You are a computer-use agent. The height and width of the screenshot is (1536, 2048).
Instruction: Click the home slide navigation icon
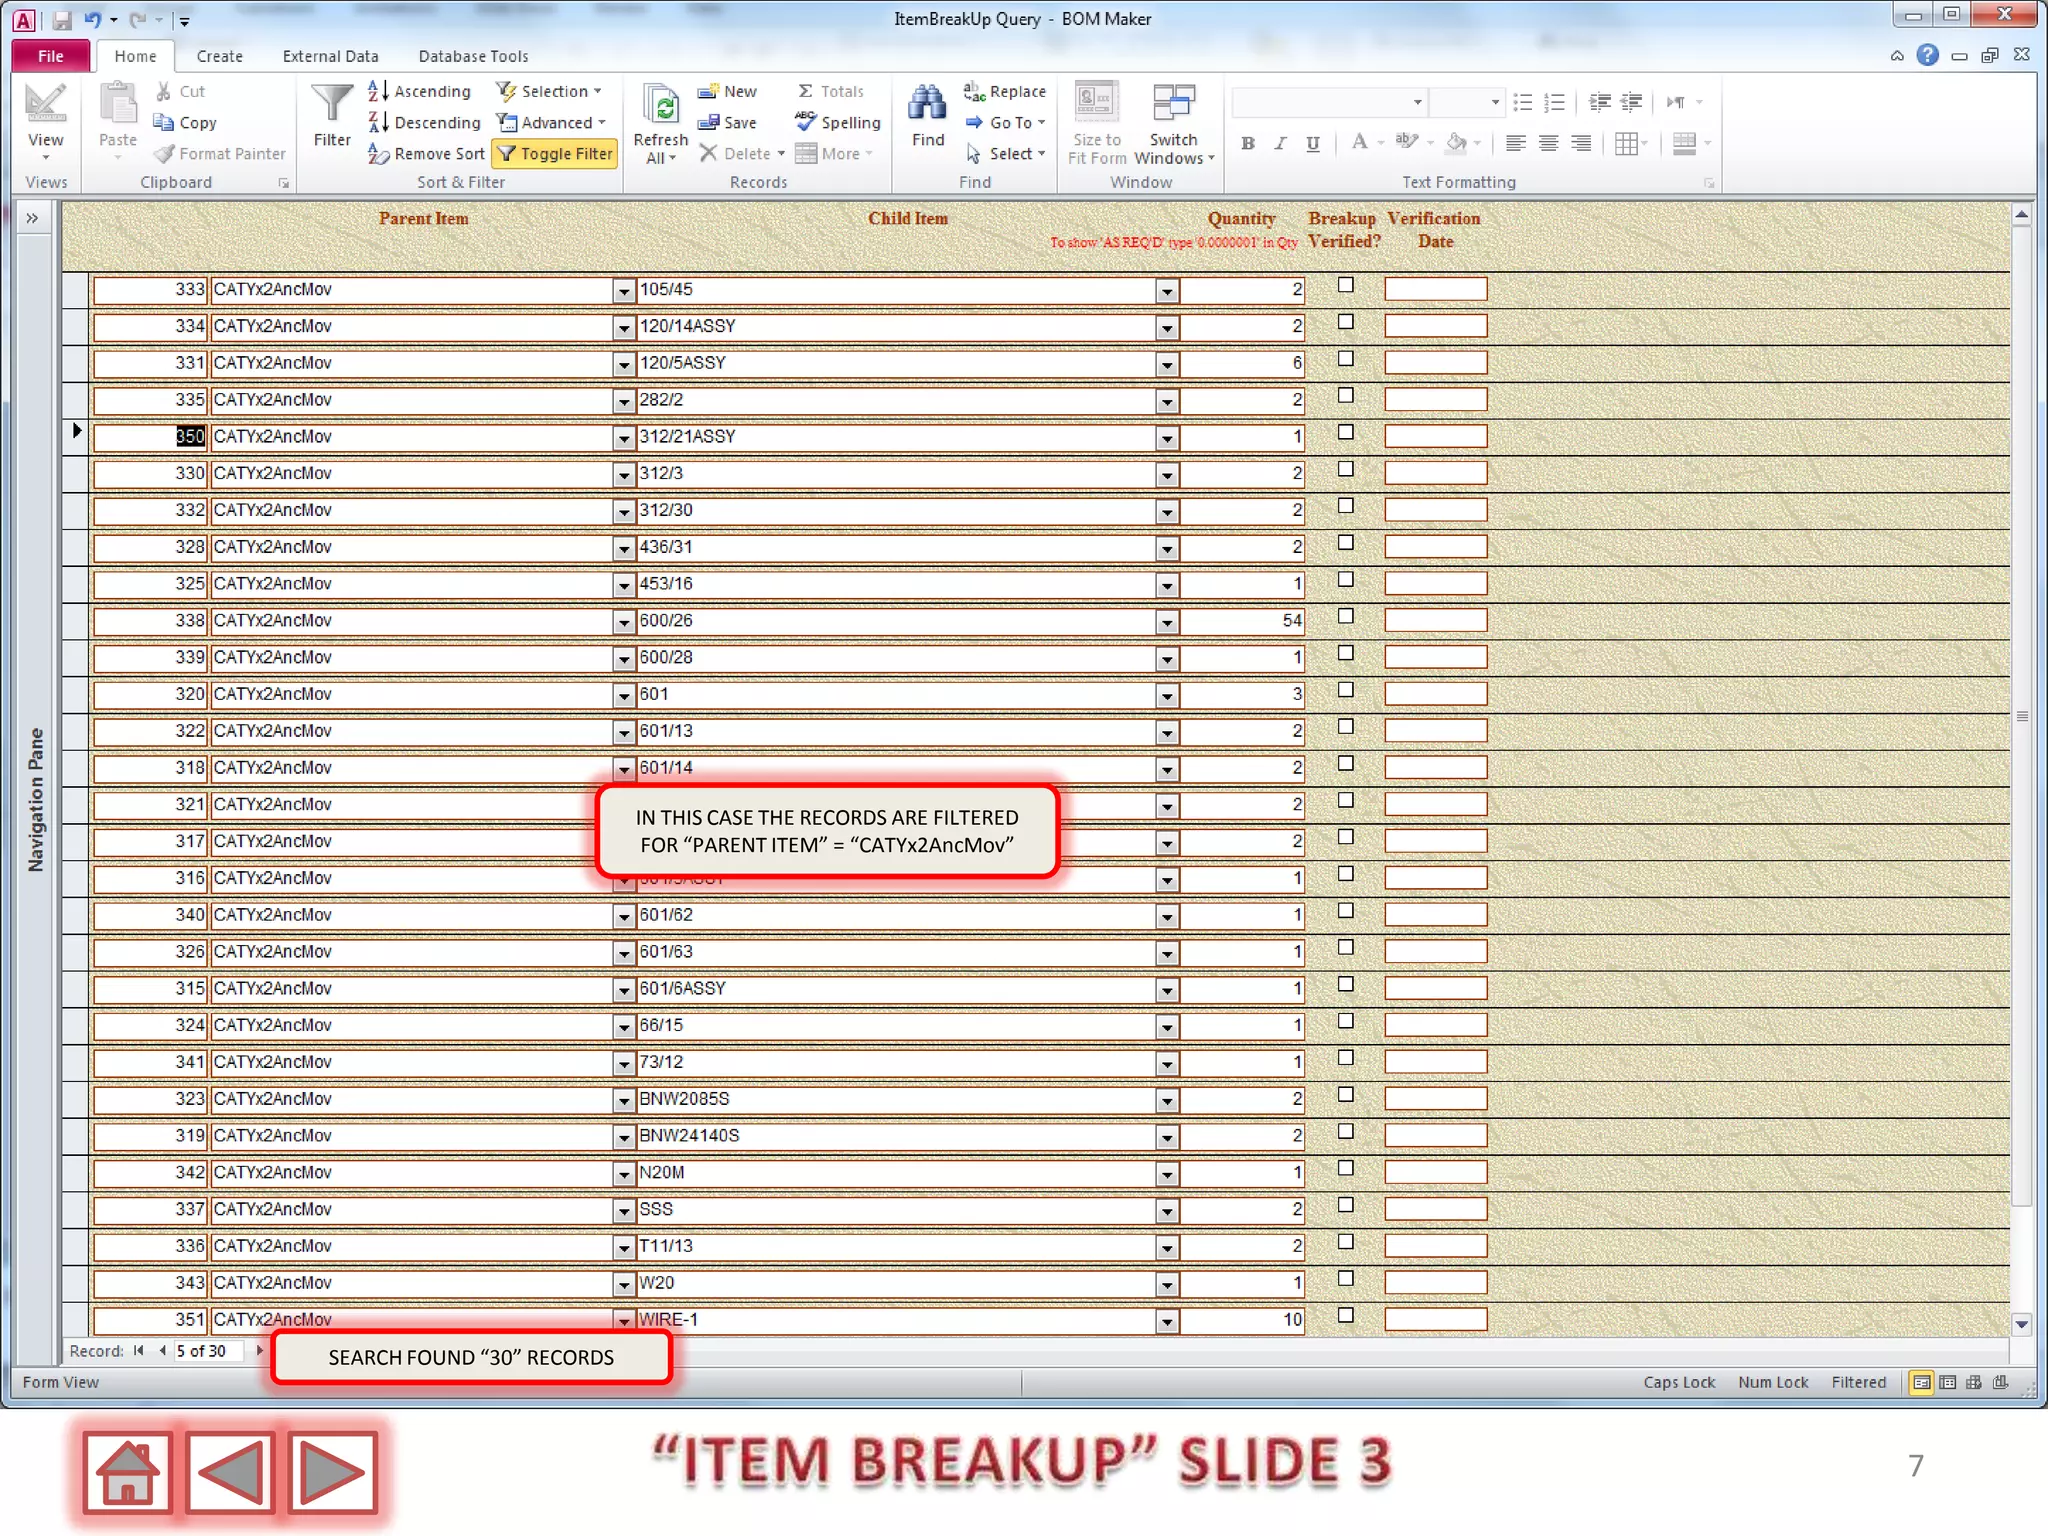pyautogui.click(x=127, y=1471)
